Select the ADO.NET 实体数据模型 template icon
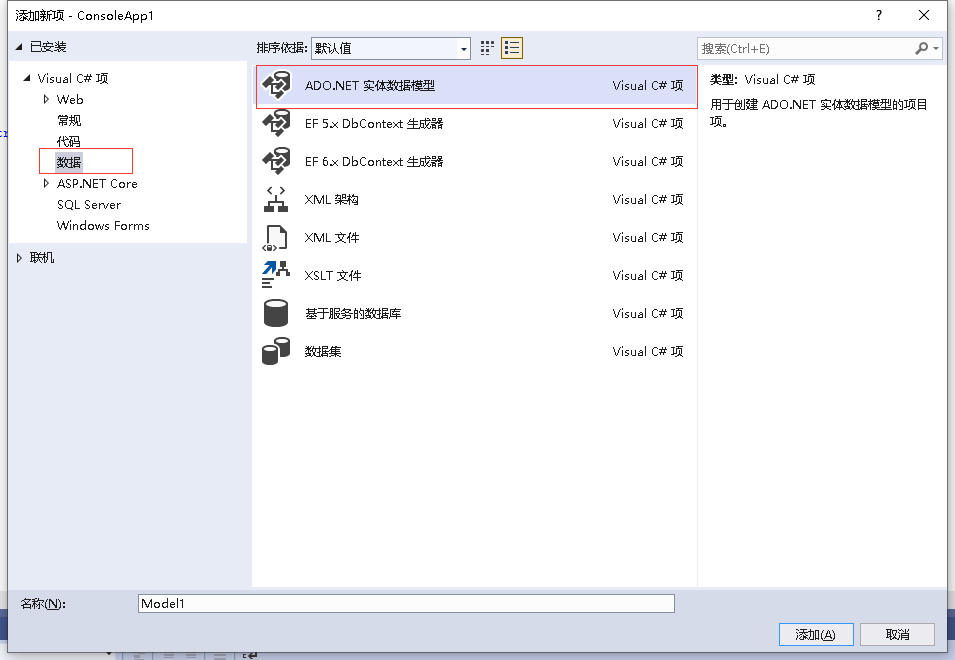Image resolution: width=955 pixels, height=660 pixels. pos(277,85)
